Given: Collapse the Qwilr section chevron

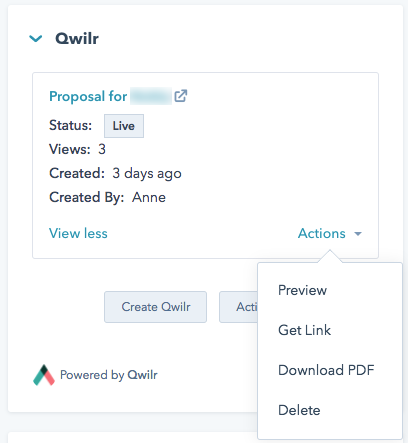Looking at the screenshot, I should coord(36,39).
